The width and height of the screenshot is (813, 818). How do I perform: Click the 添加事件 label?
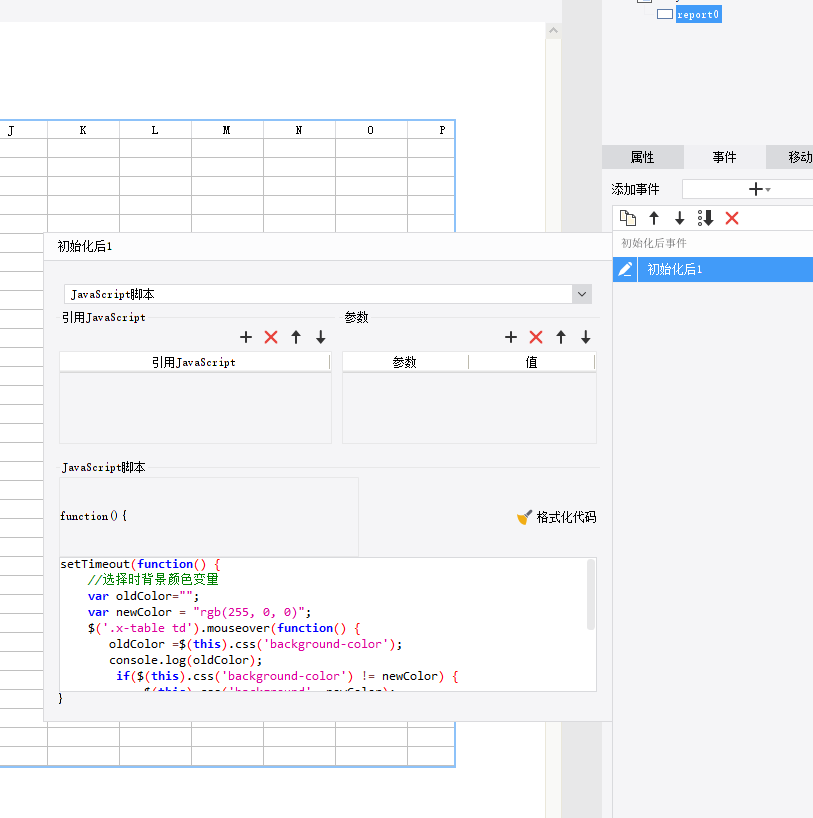tap(636, 189)
